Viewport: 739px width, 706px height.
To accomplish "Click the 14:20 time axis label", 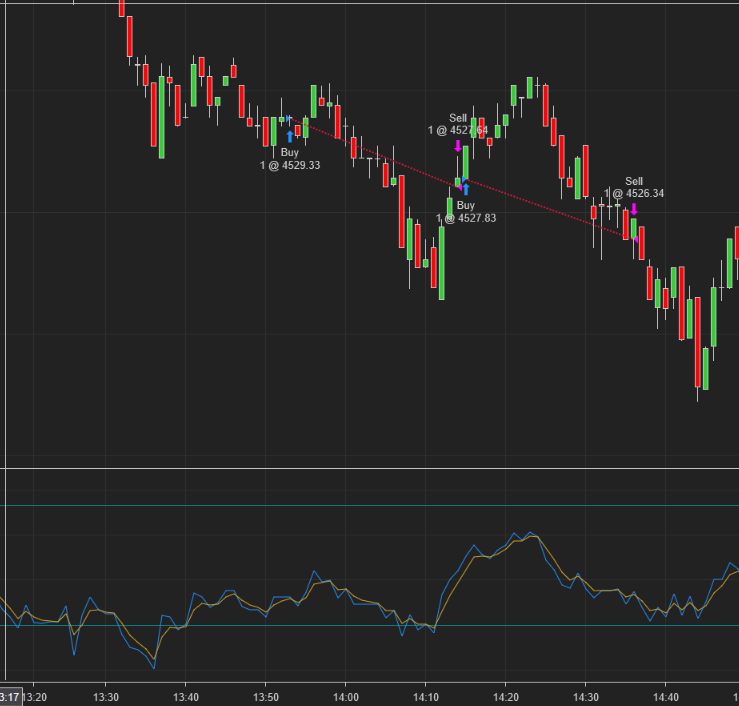I will 506,697.
